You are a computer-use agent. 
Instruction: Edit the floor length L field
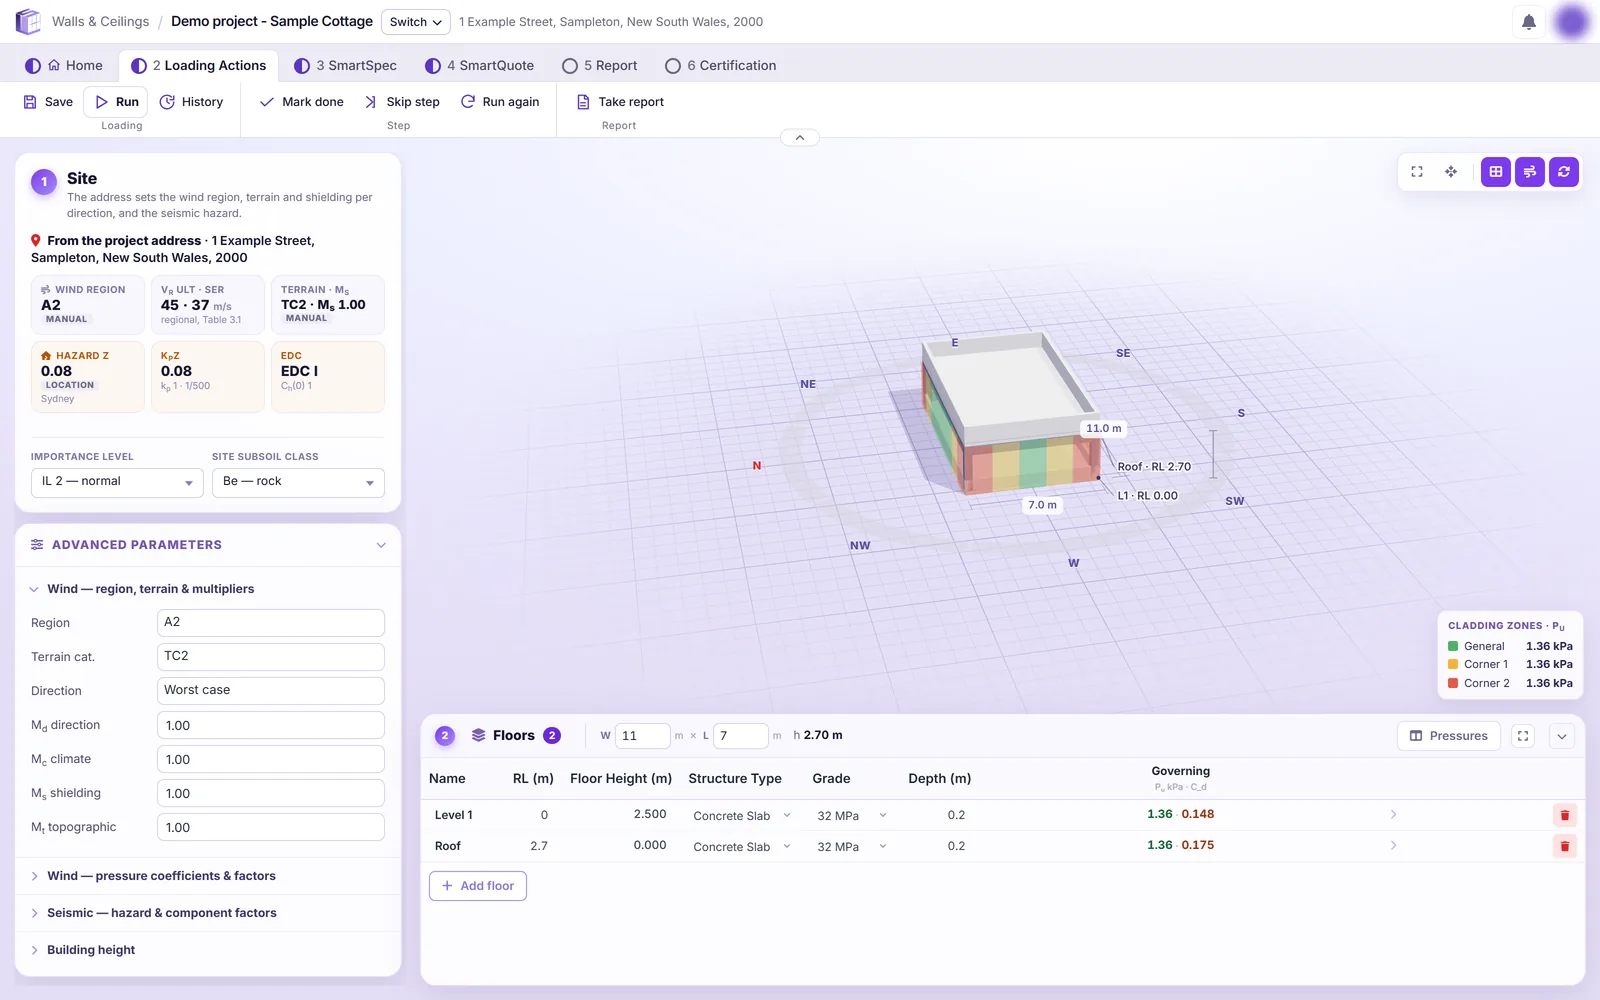pos(740,736)
